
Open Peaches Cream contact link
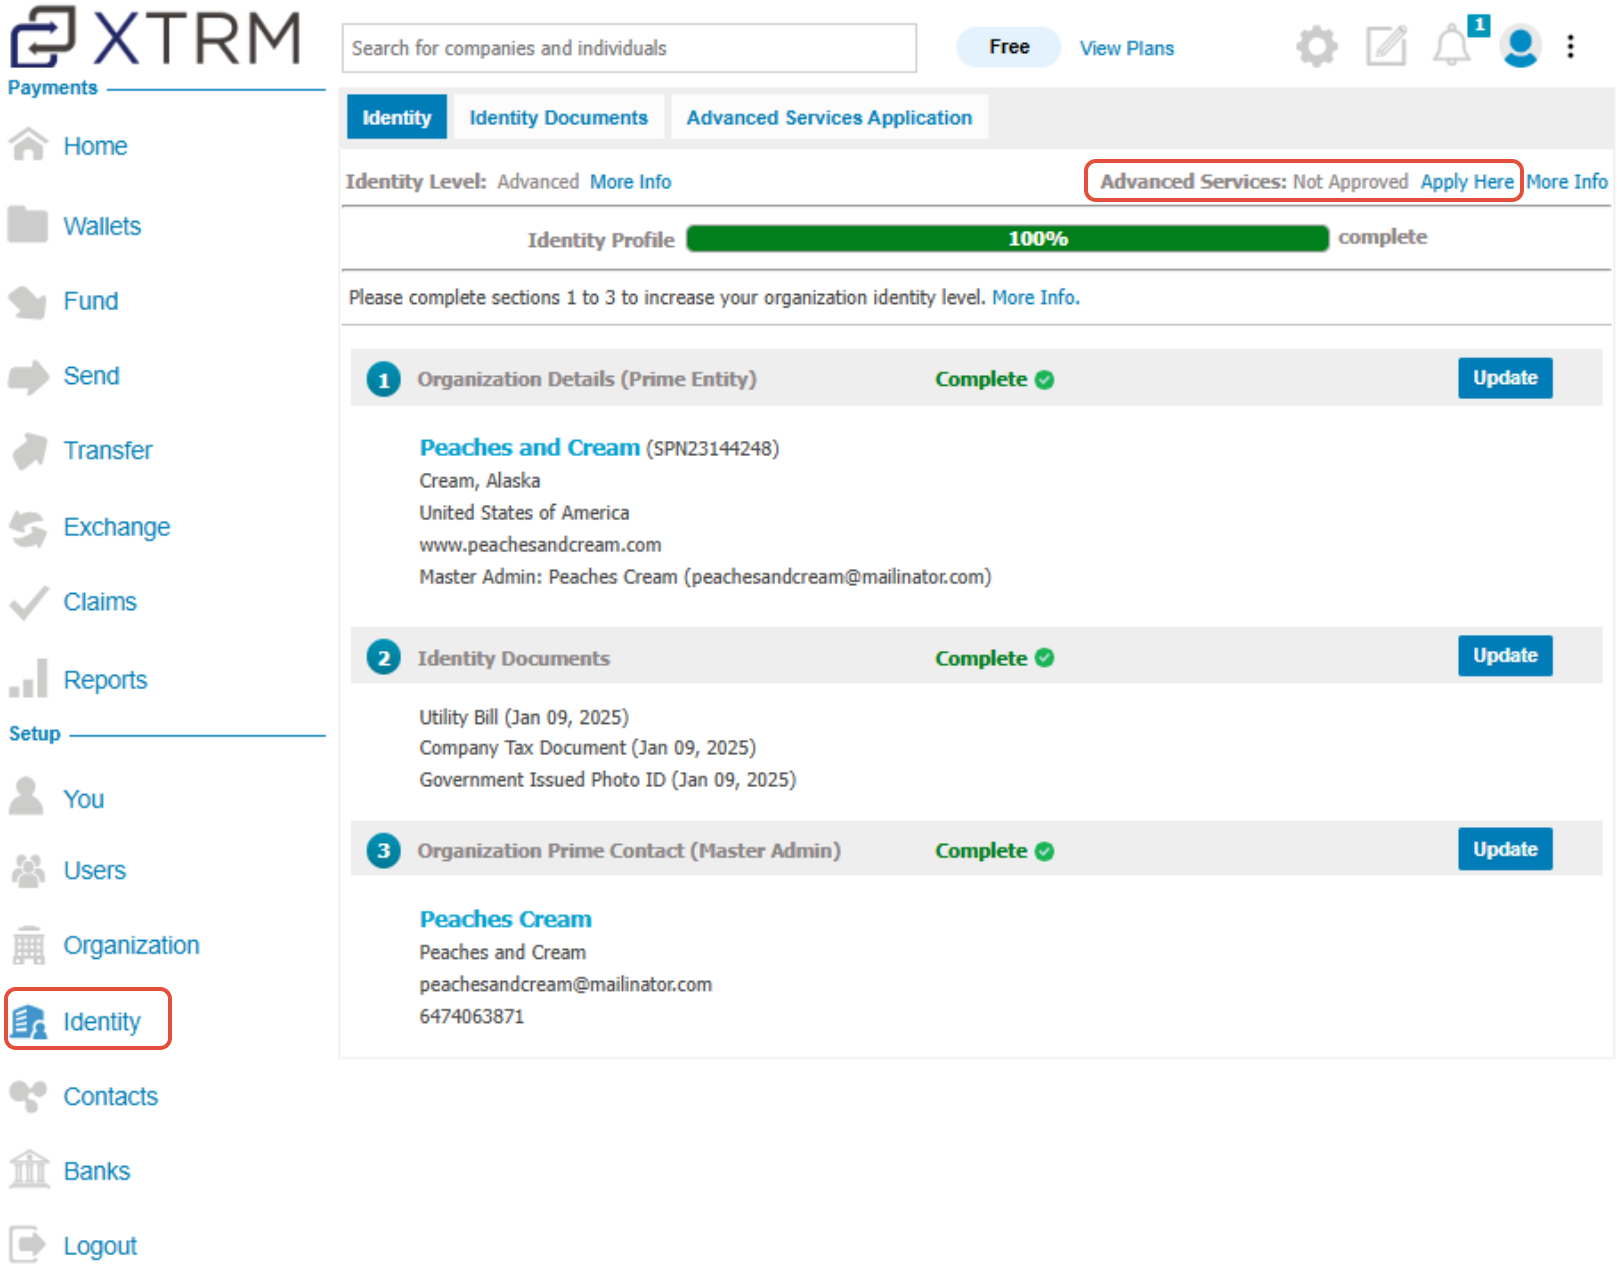click(x=505, y=919)
